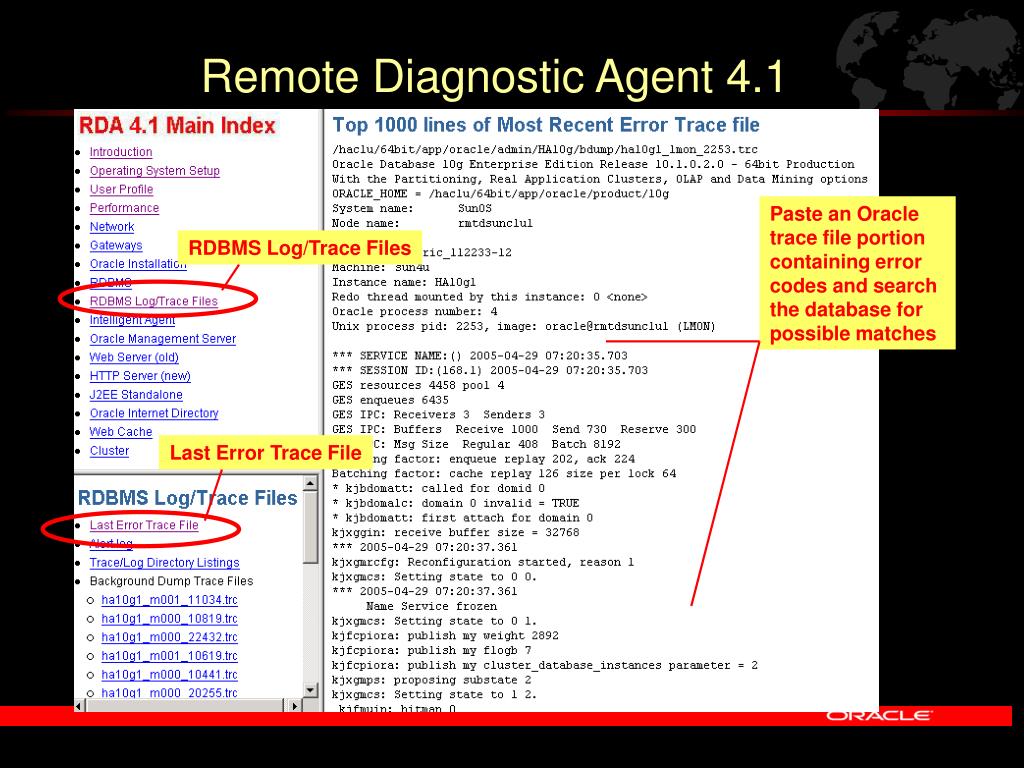Image resolution: width=1024 pixels, height=768 pixels.
Task: Open the Cluster link
Action: (109, 451)
